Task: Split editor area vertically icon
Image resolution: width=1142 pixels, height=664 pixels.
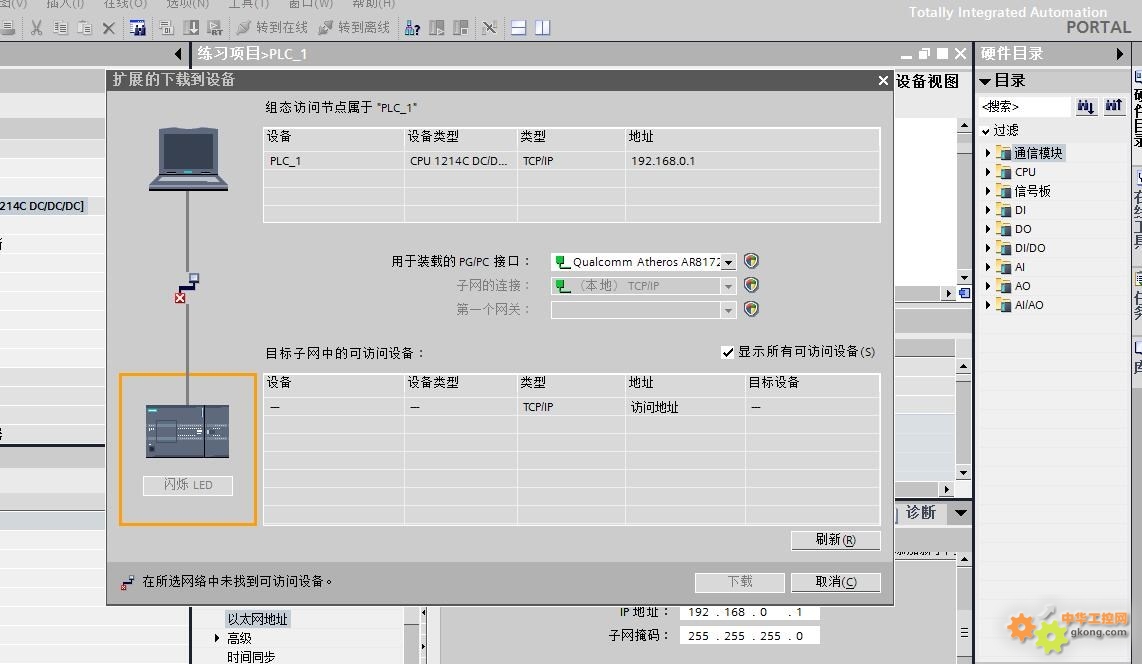Action: point(543,28)
